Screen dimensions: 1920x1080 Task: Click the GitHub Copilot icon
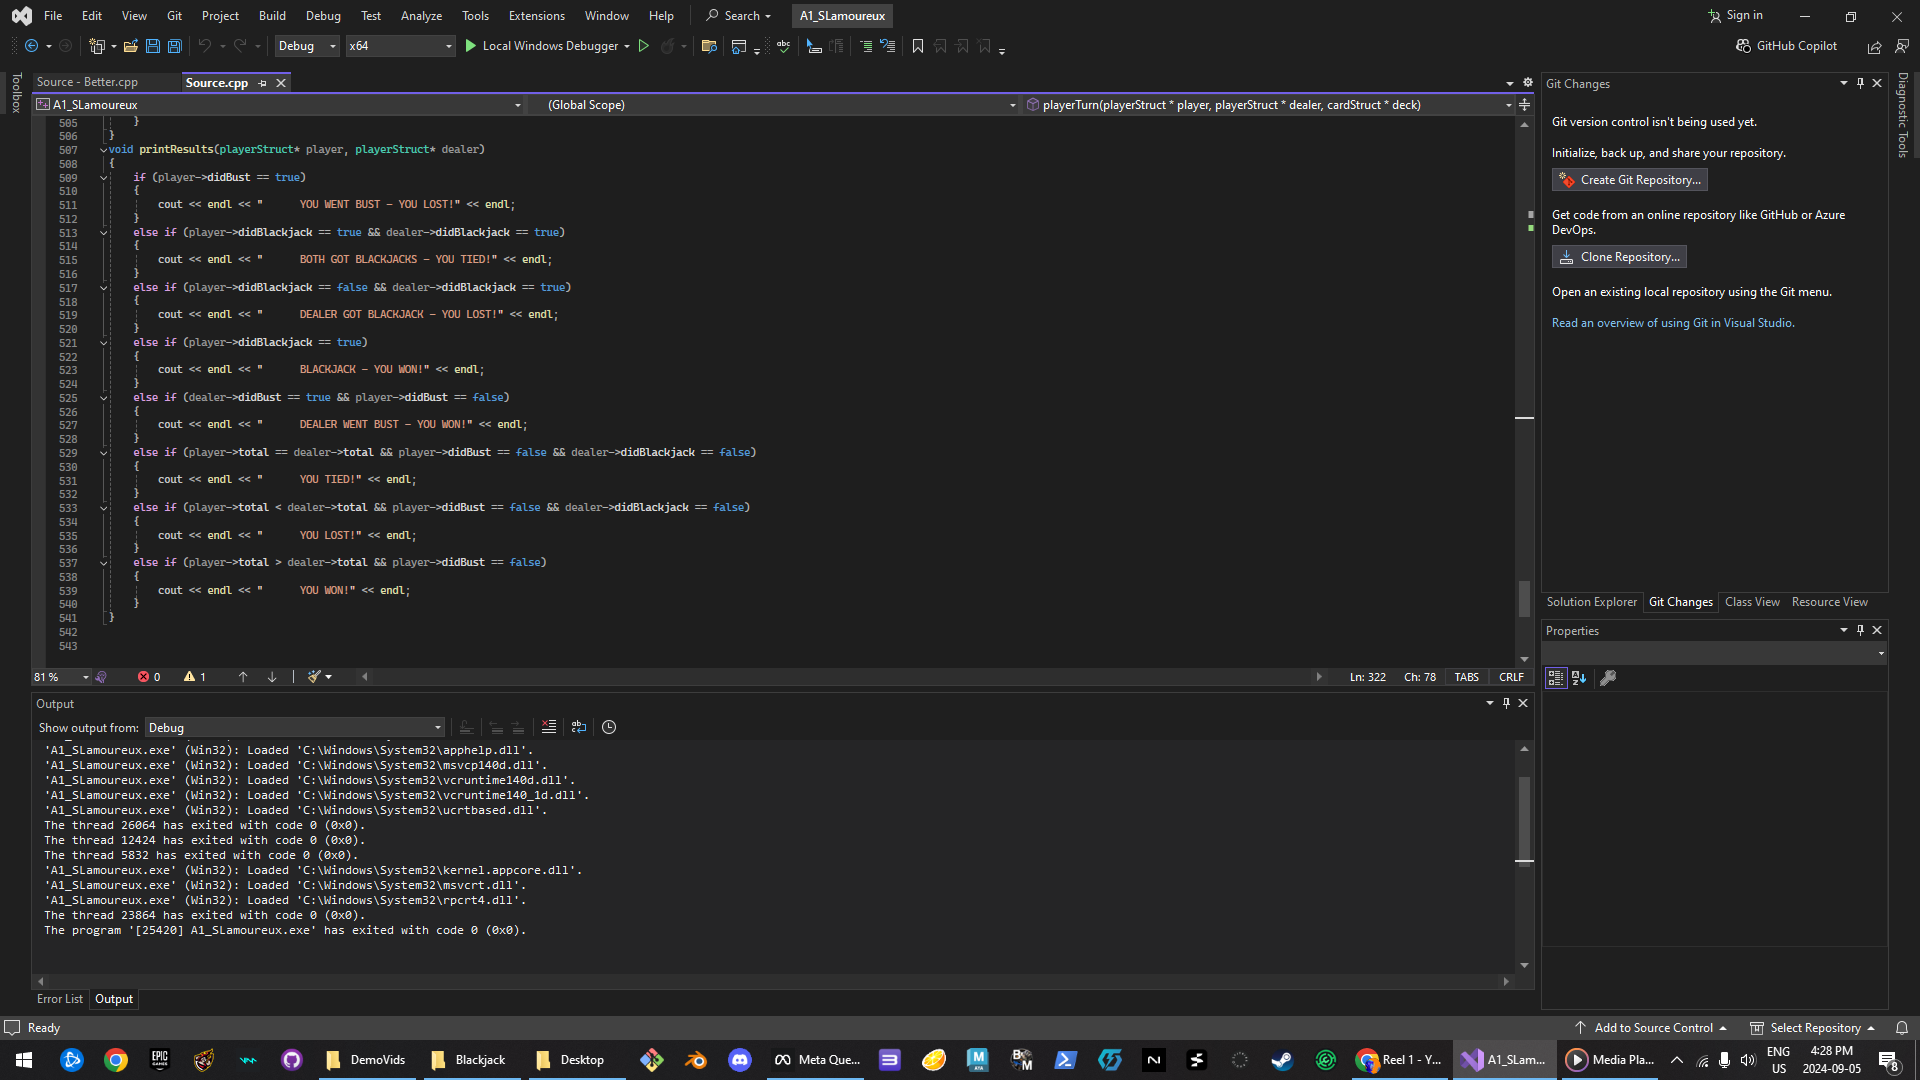[1743, 46]
